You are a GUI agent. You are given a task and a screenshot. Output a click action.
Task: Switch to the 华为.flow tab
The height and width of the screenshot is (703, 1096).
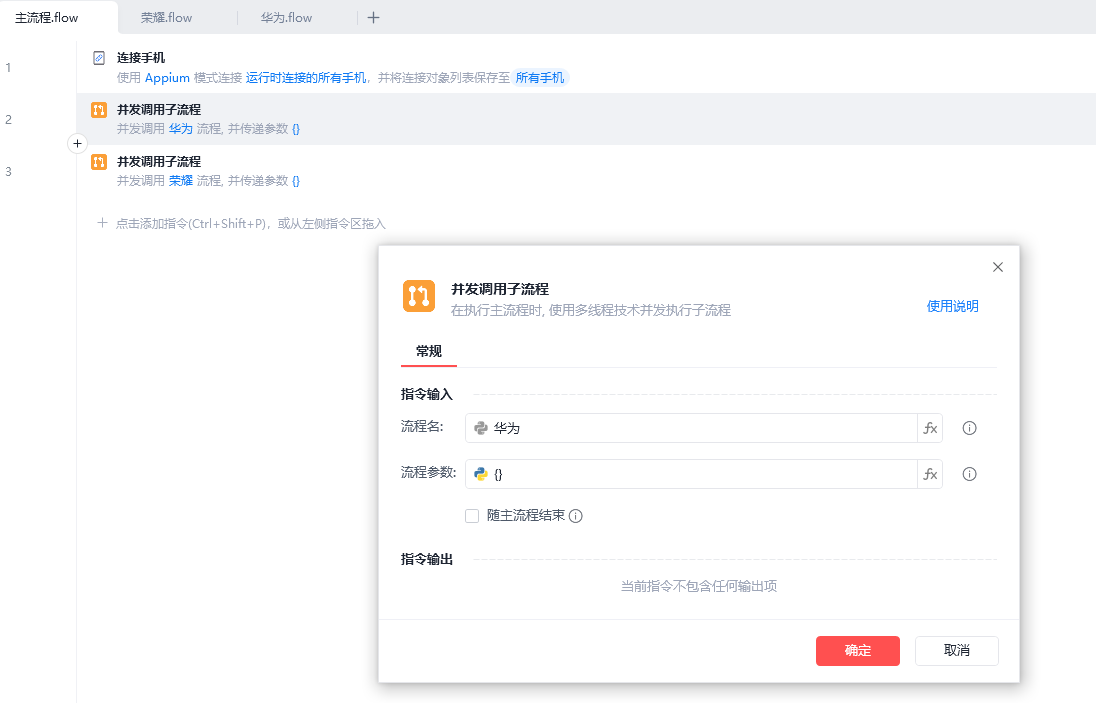point(286,18)
